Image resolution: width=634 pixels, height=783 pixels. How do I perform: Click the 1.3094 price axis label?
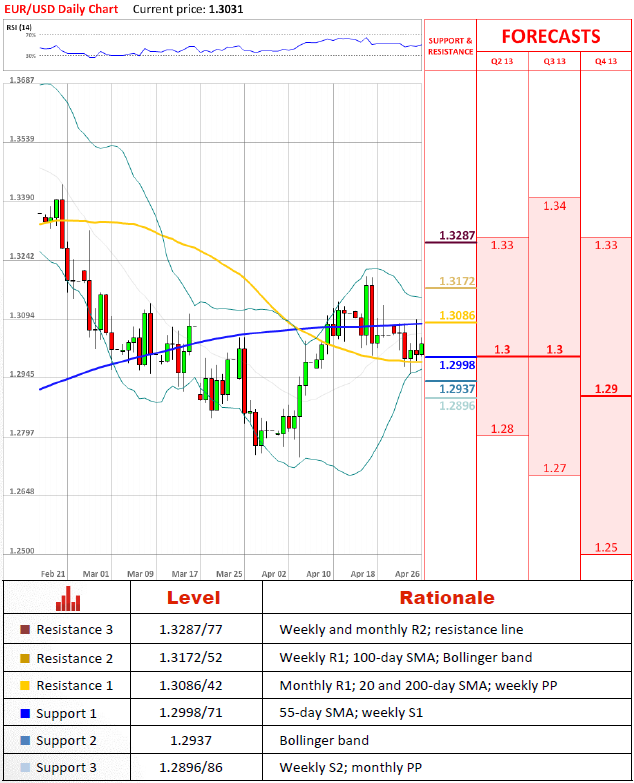(x=22, y=315)
